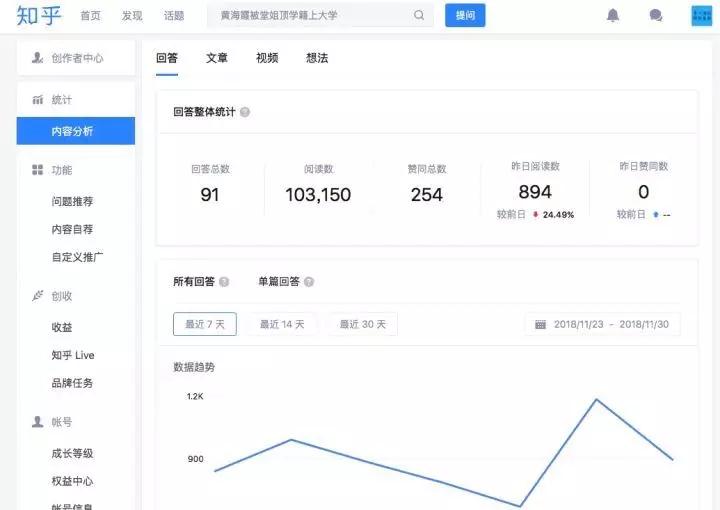Select 最近 7 天 range option
The image size is (720, 510).
pyautogui.click(x=205, y=324)
